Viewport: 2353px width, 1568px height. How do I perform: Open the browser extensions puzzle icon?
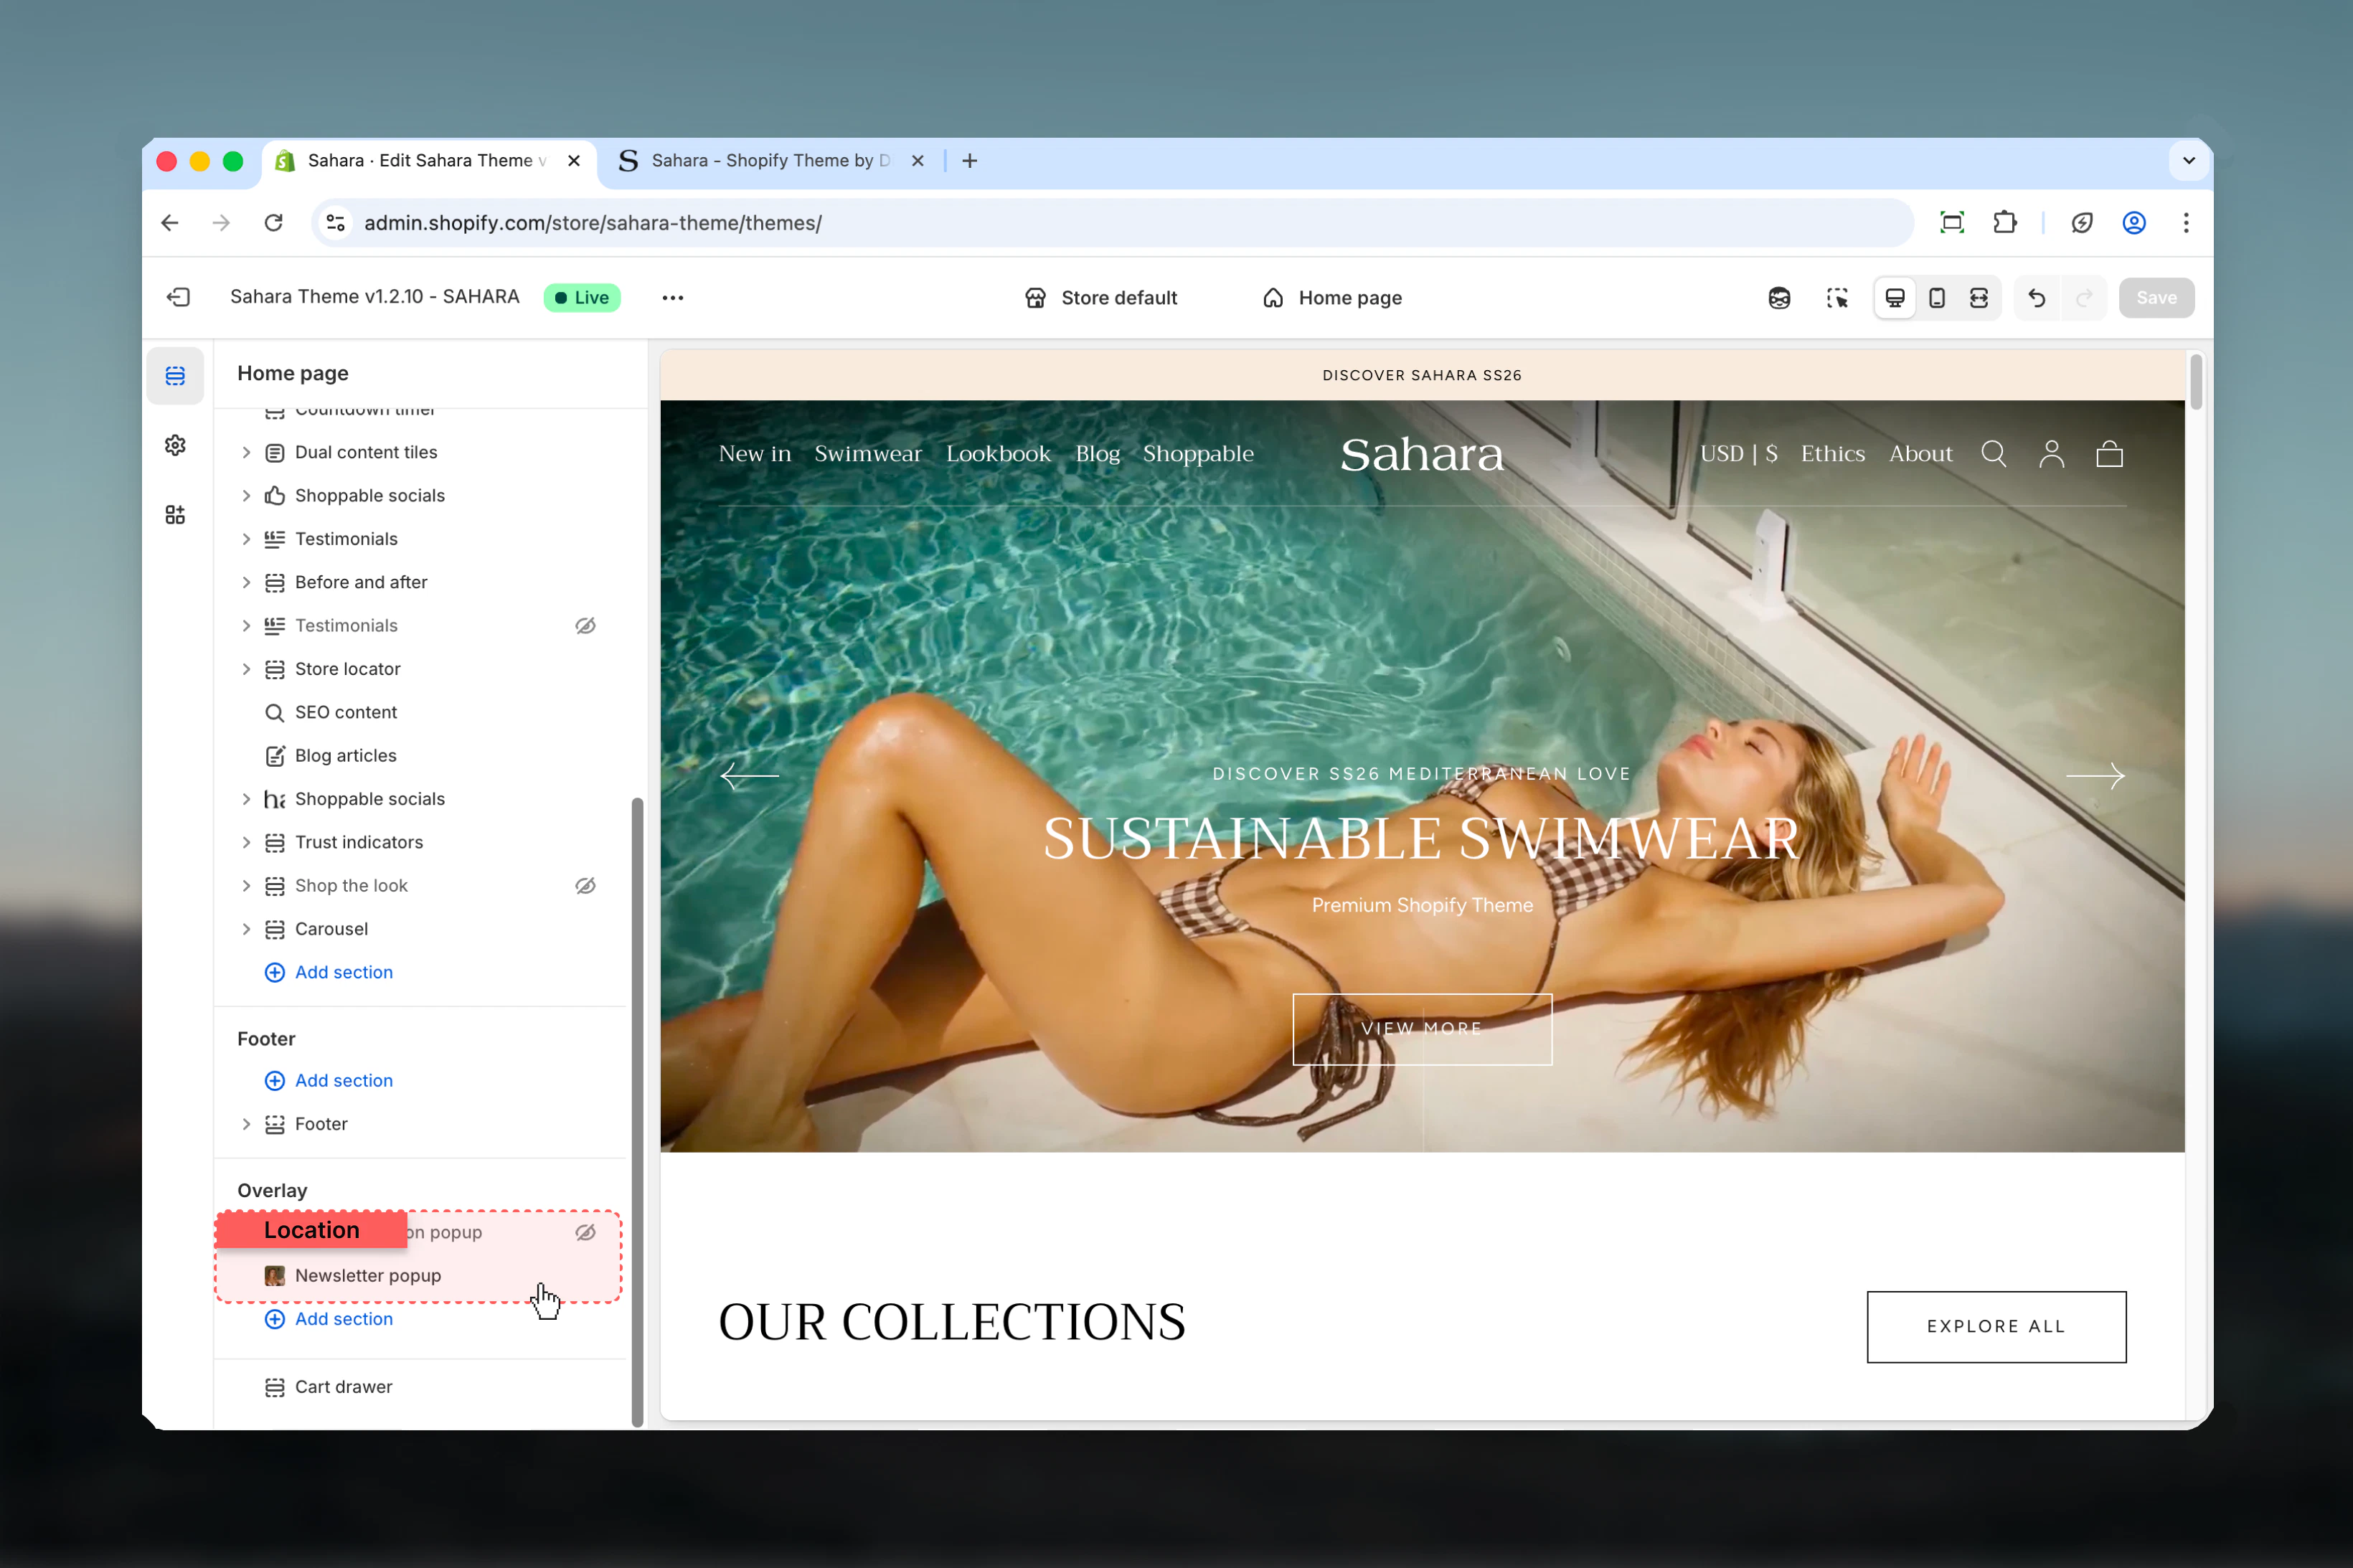pyautogui.click(x=2004, y=222)
